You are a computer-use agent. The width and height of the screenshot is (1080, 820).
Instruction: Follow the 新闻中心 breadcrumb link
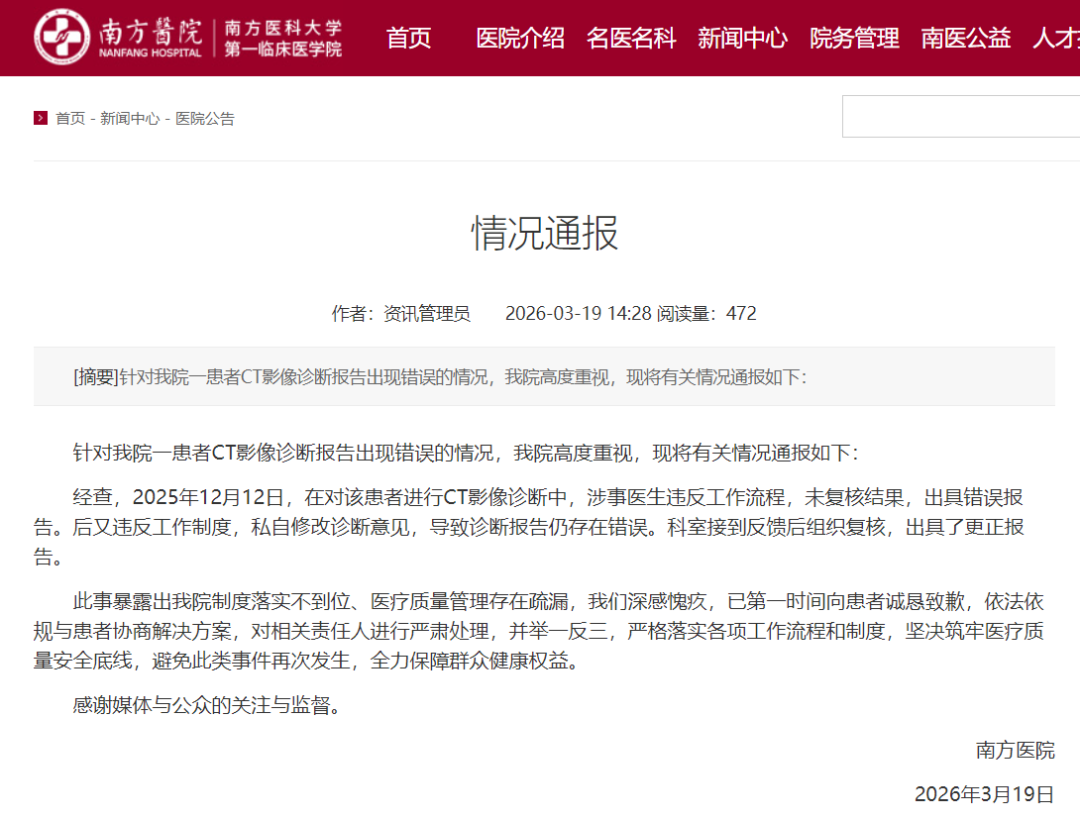pyautogui.click(x=129, y=119)
